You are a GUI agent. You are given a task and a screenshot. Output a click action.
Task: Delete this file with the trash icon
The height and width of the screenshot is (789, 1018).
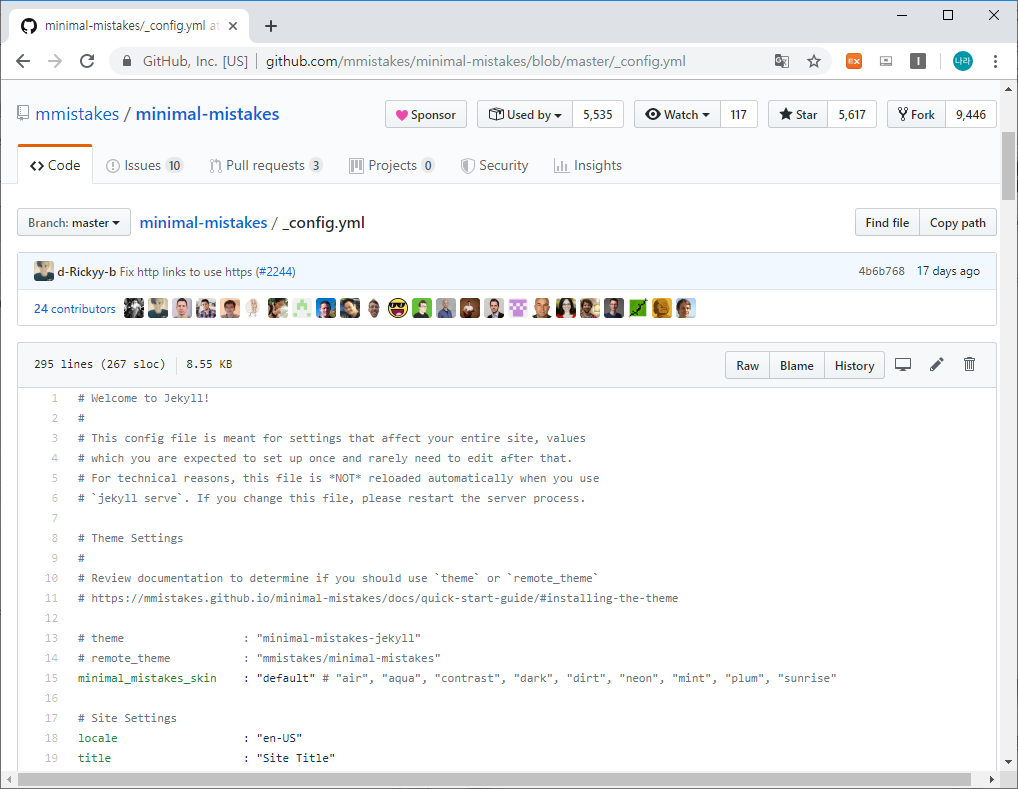click(969, 364)
